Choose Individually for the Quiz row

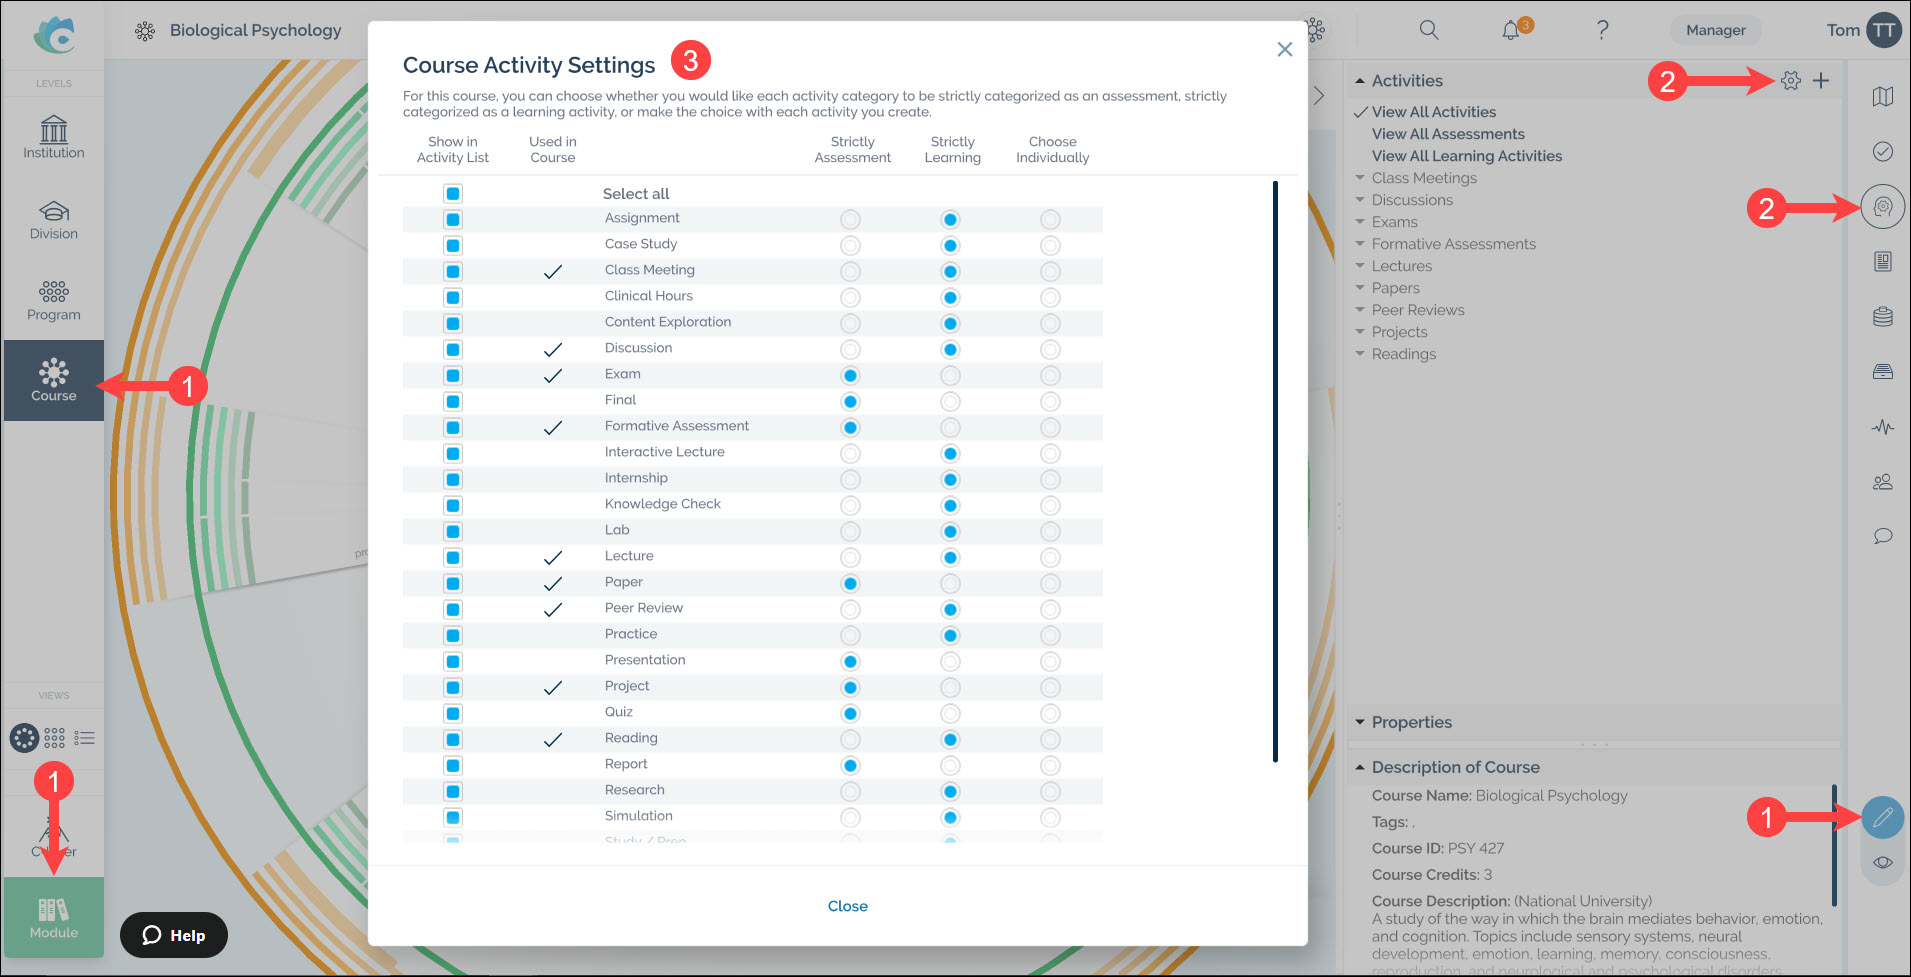(1050, 713)
